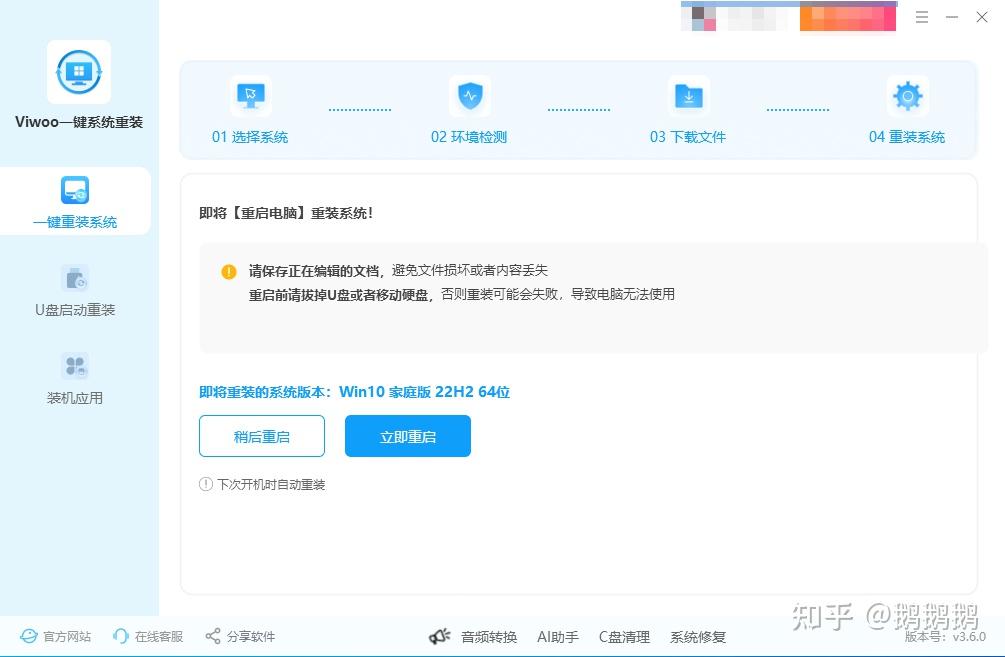
Task: Open the 一键重装系统 sidebar tab
Action: (x=75, y=201)
